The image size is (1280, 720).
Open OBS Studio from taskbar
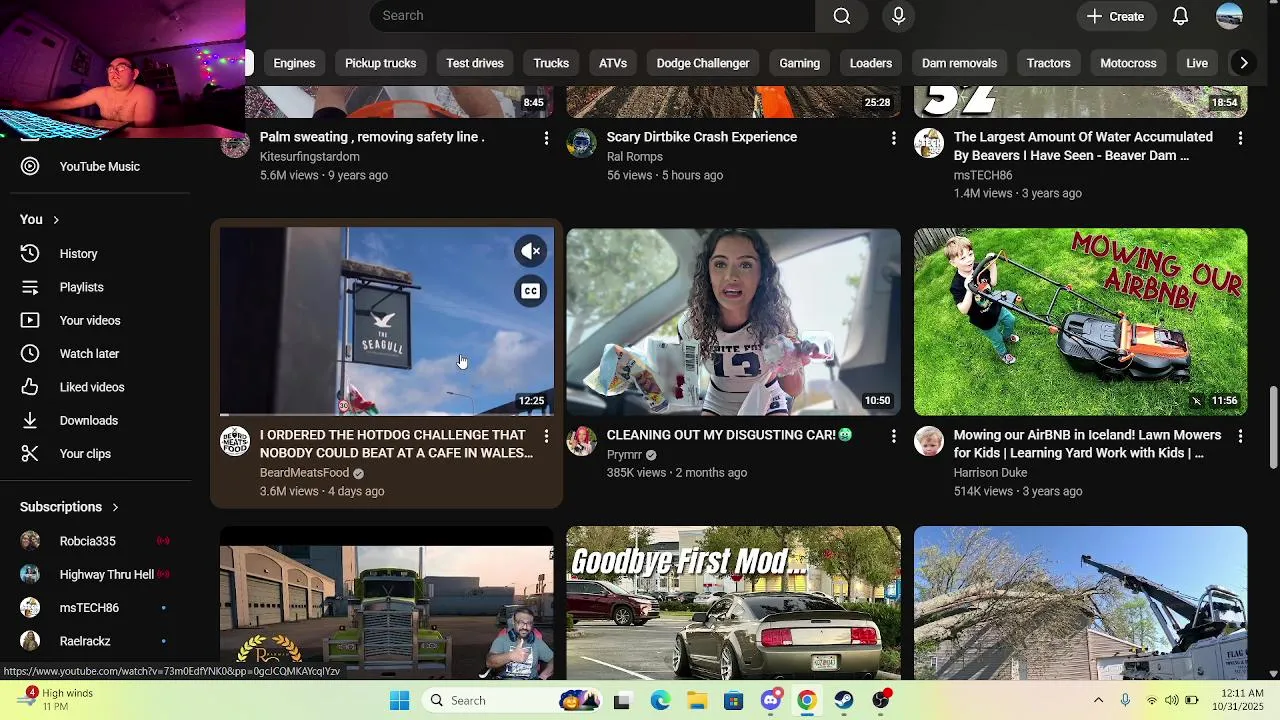(x=881, y=700)
